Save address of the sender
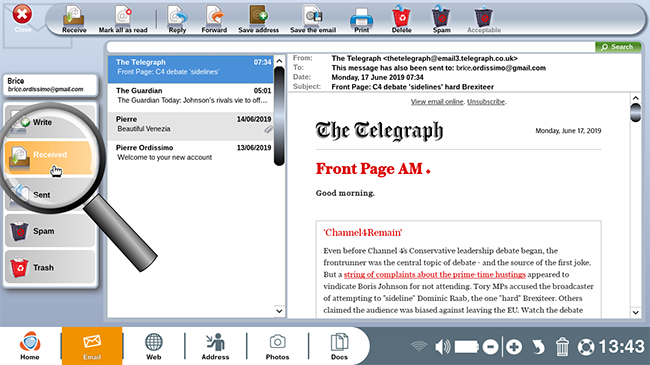The height and width of the screenshot is (365, 650). [x=259, y=19]
